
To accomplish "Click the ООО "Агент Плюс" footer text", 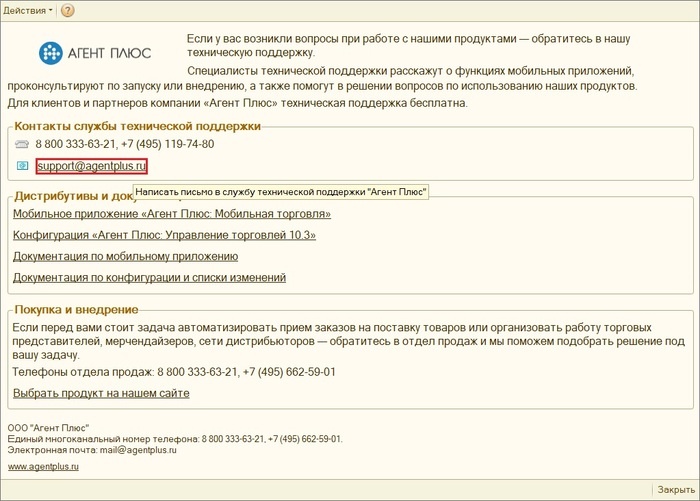I will (48, 428).
